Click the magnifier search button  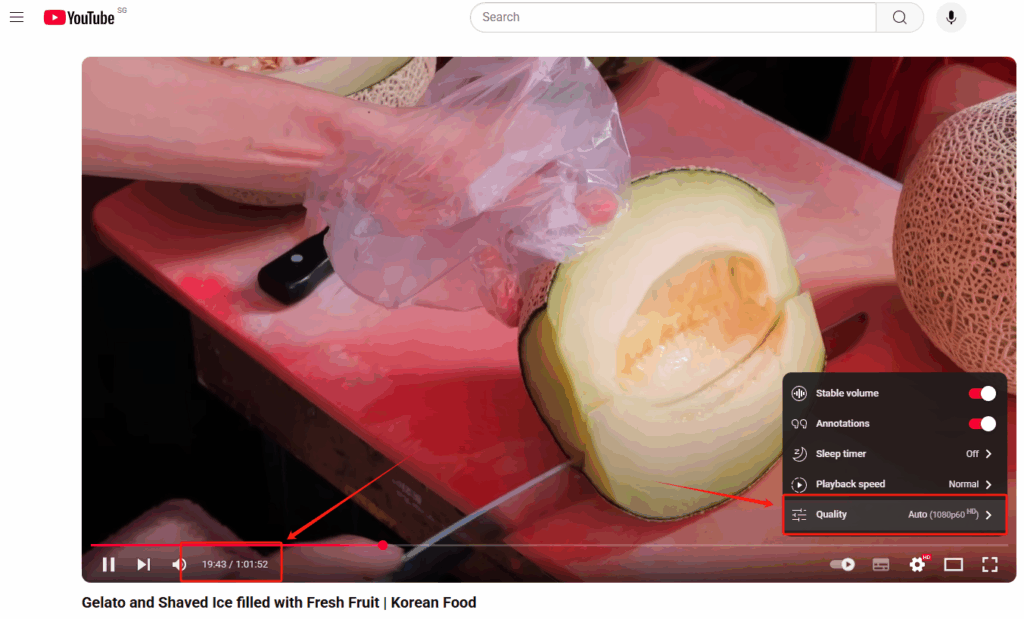(x=899, y=17)
